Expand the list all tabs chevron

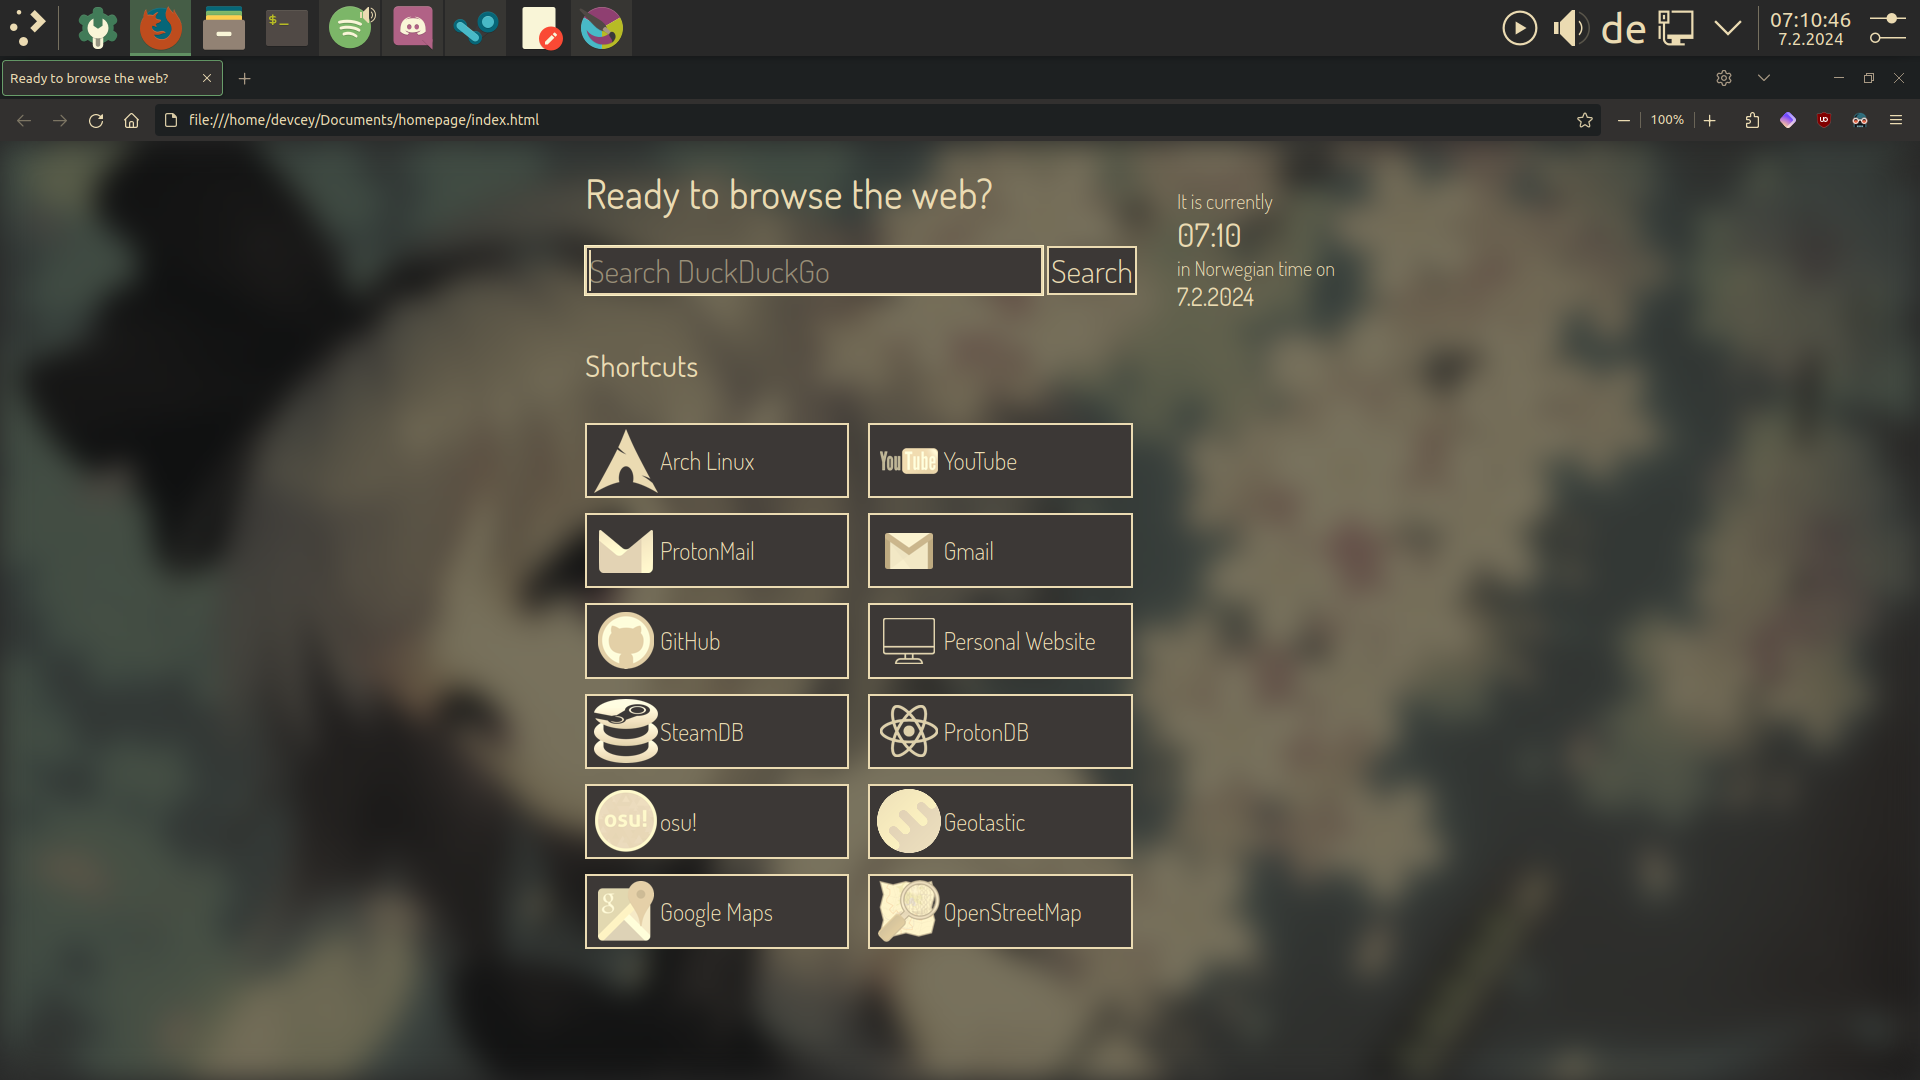click(1764, 78)
